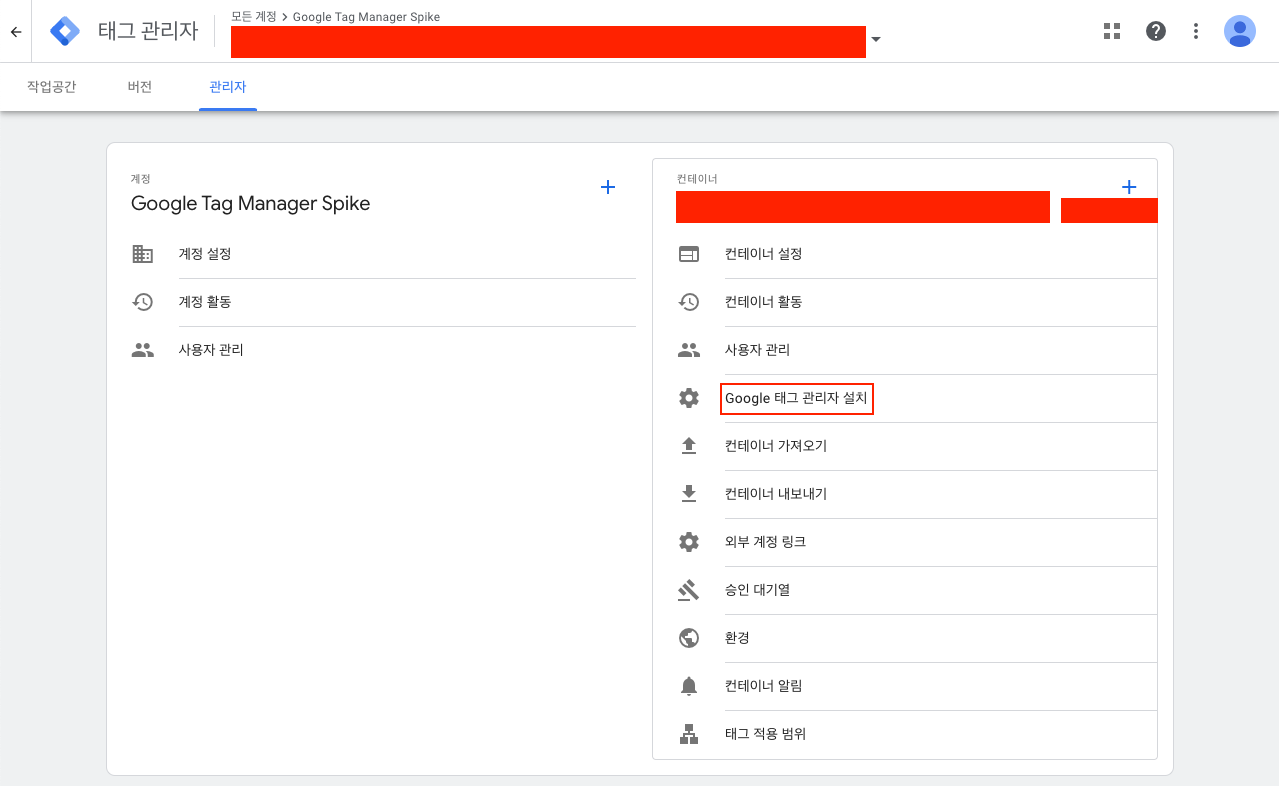Image resolution: width=1279 pixels, height=786 pixels.
Task: Click the 승인 대기열 gavel icon
Action: [x=689, y=590]
